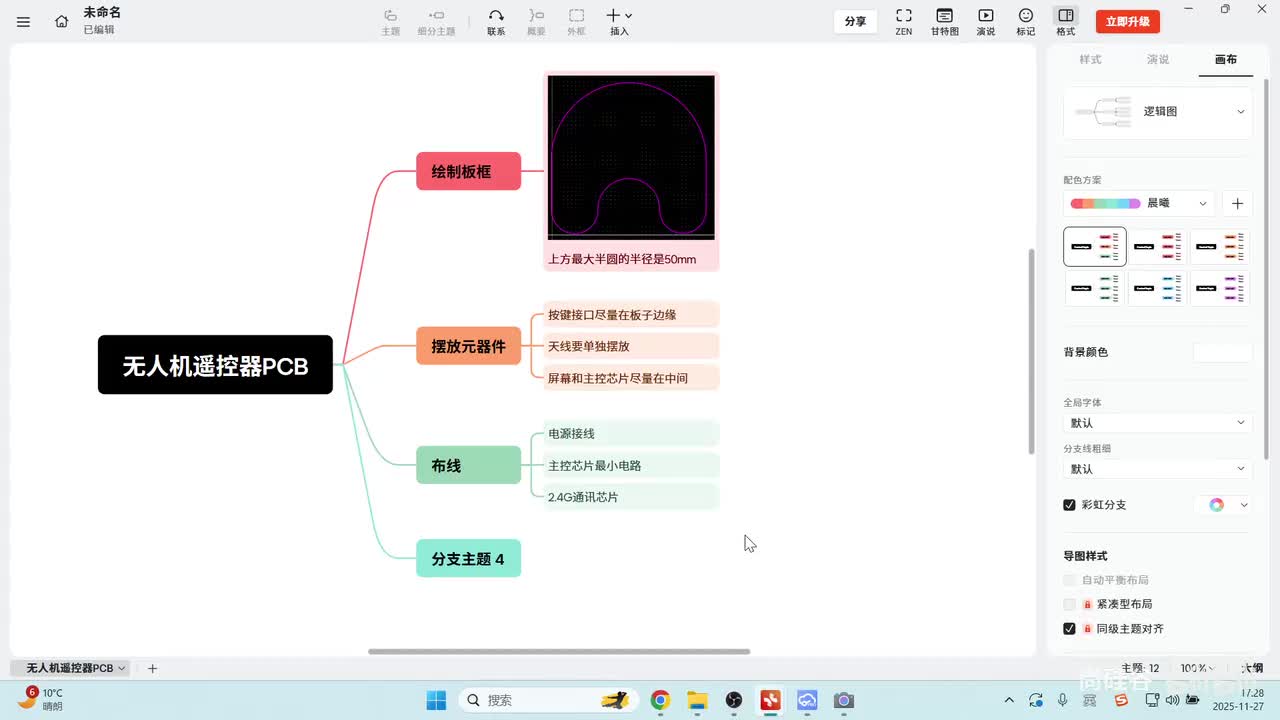
Task: Click the 分享 share button
Action: [855, 21]
